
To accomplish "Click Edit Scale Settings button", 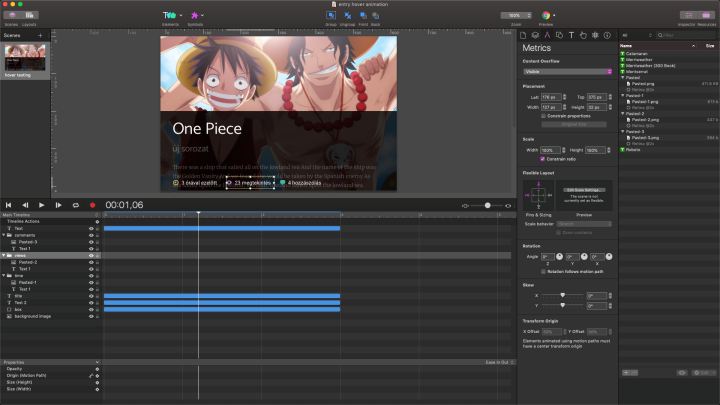I will click(584, 190).
